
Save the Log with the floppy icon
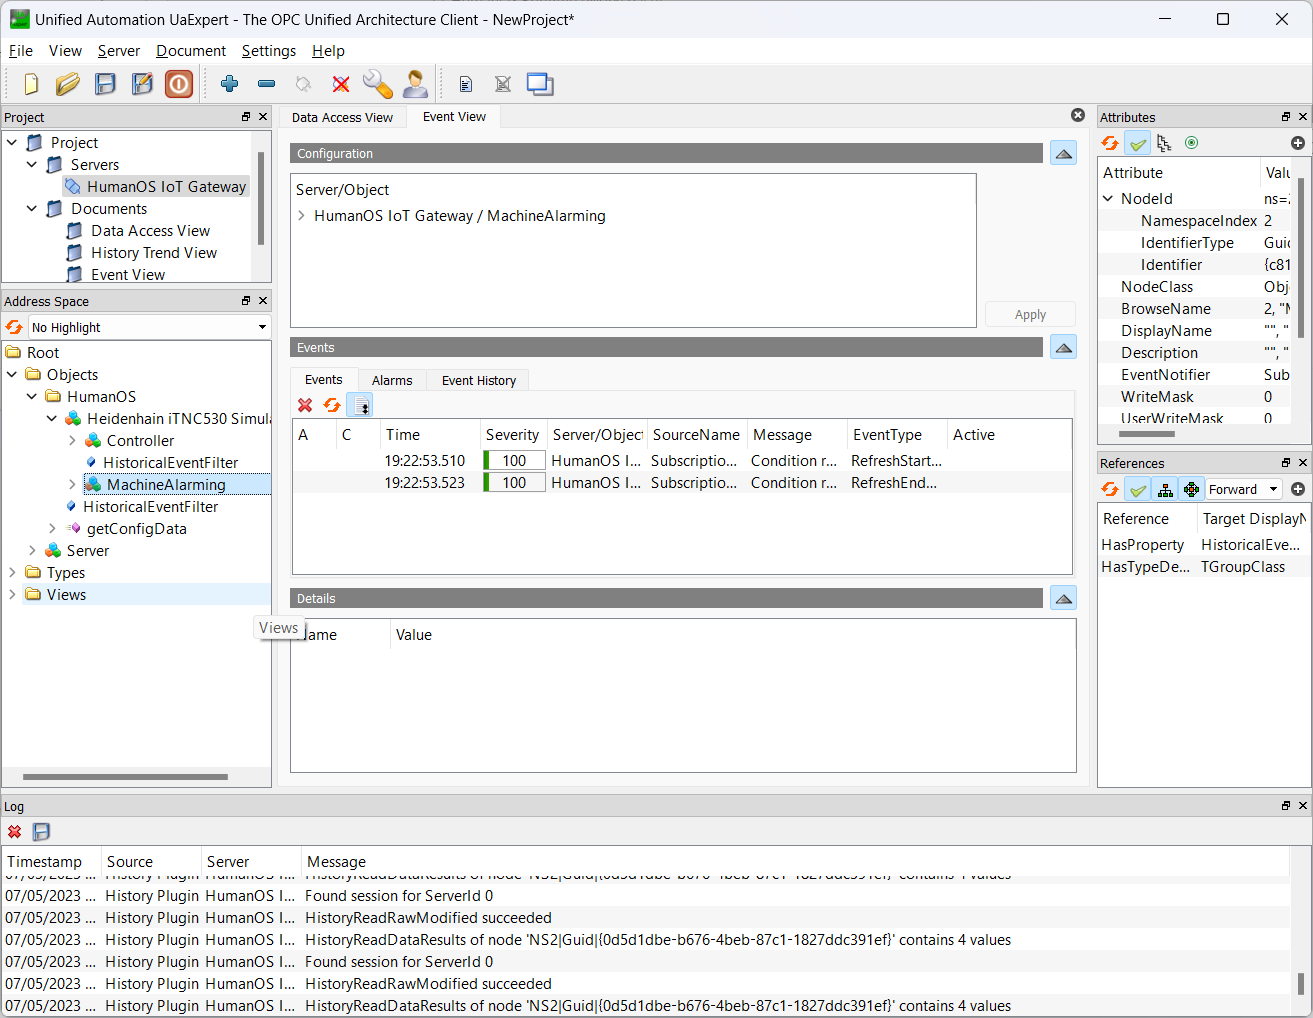41,832
